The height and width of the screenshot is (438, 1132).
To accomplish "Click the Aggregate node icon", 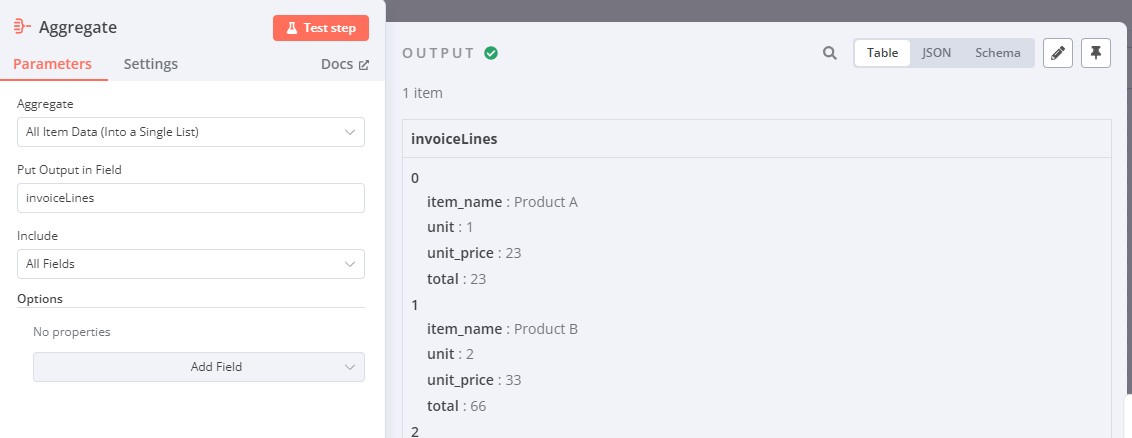I will [21, 27].
